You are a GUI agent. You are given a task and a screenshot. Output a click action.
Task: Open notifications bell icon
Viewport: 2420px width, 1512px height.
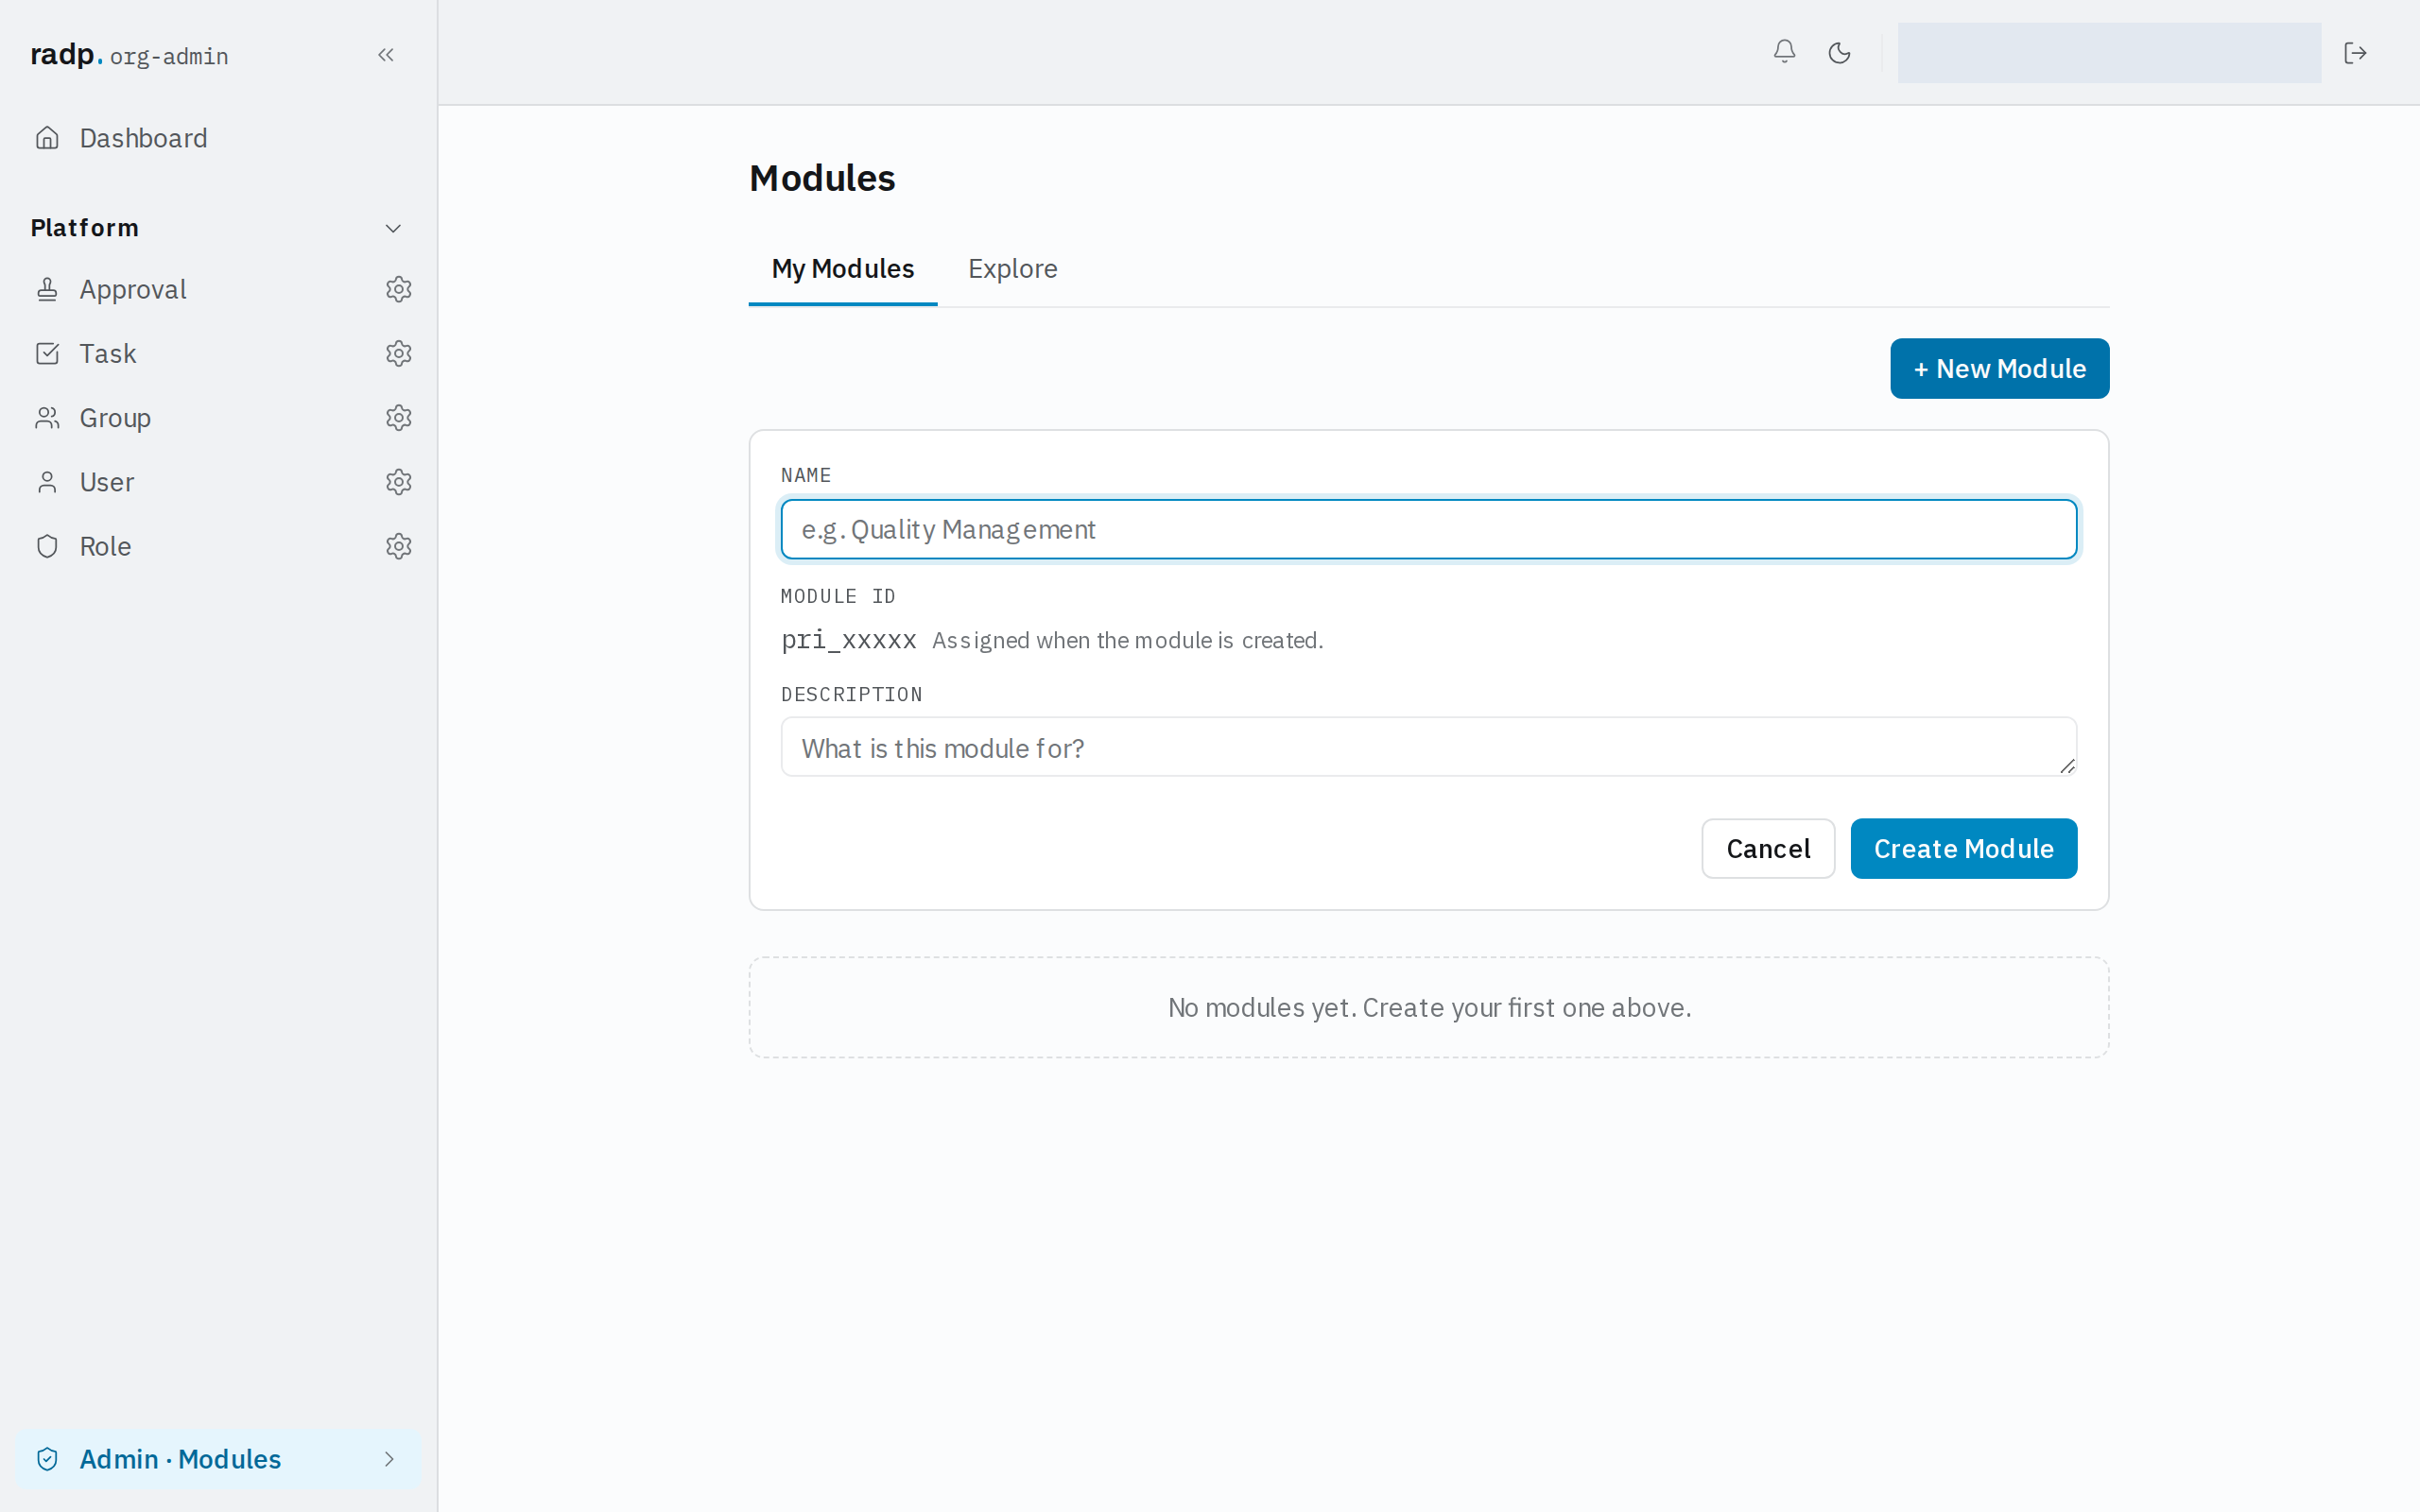click(x=1784, y=52)
